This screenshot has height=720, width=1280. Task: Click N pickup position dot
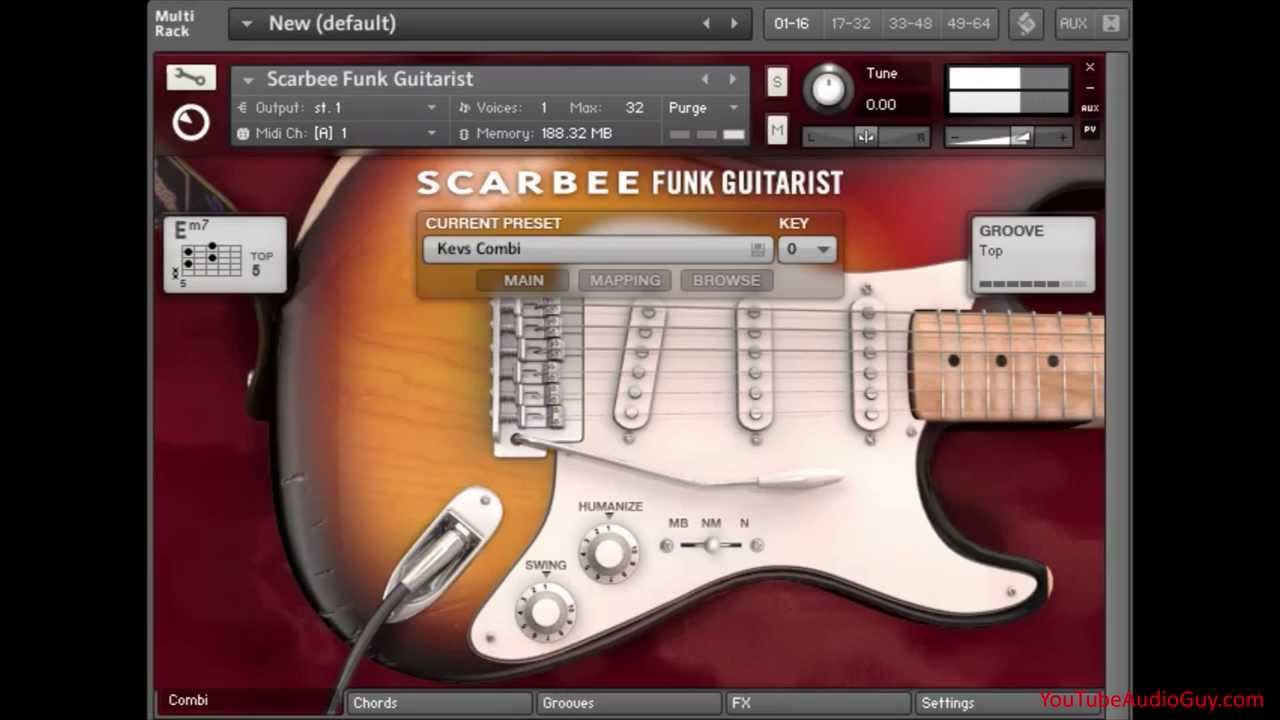click(x=757, y=545)
